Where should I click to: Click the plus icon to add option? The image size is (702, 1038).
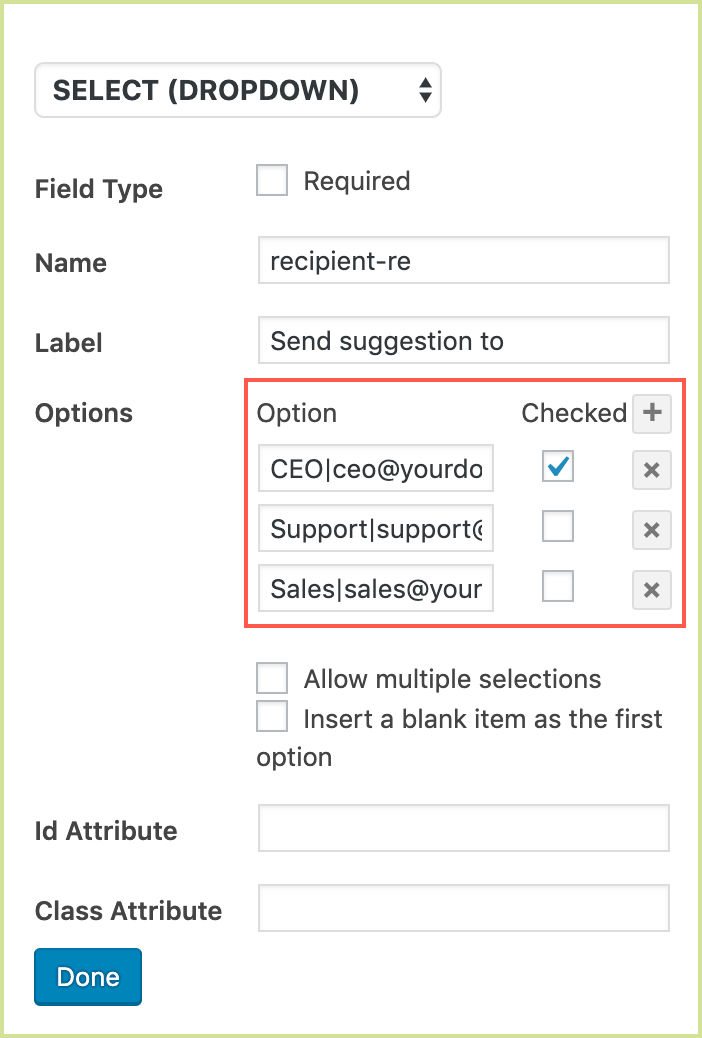[x=651, y=413]
